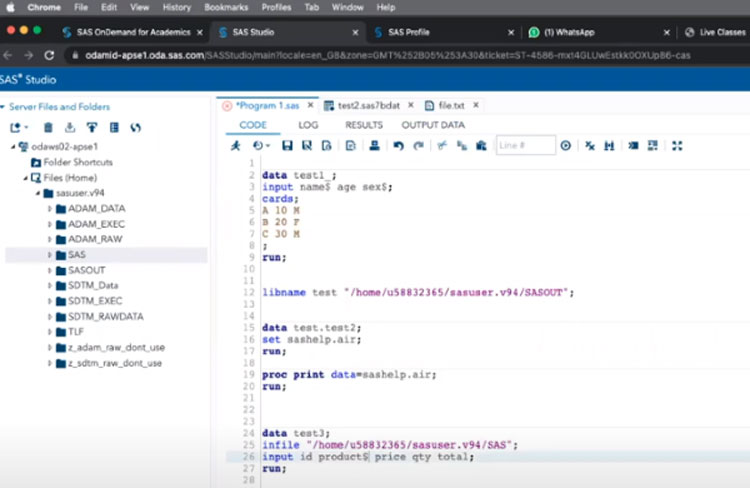Maximize the code editor view icon
This screenshot has width=750, height=488.
(677, 146)
